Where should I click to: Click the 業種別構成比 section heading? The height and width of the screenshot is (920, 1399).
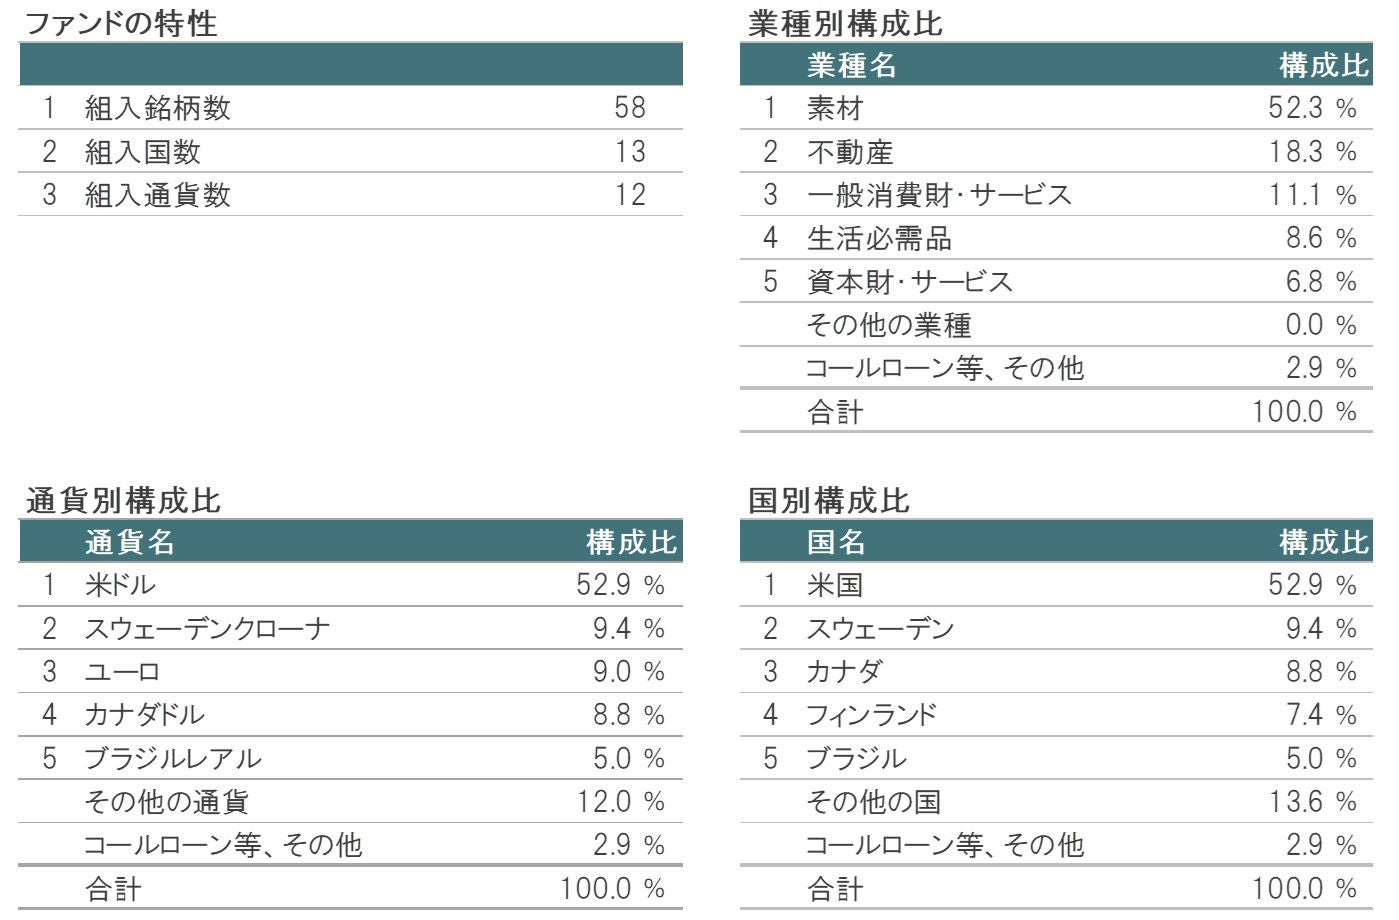pos(845,23)
